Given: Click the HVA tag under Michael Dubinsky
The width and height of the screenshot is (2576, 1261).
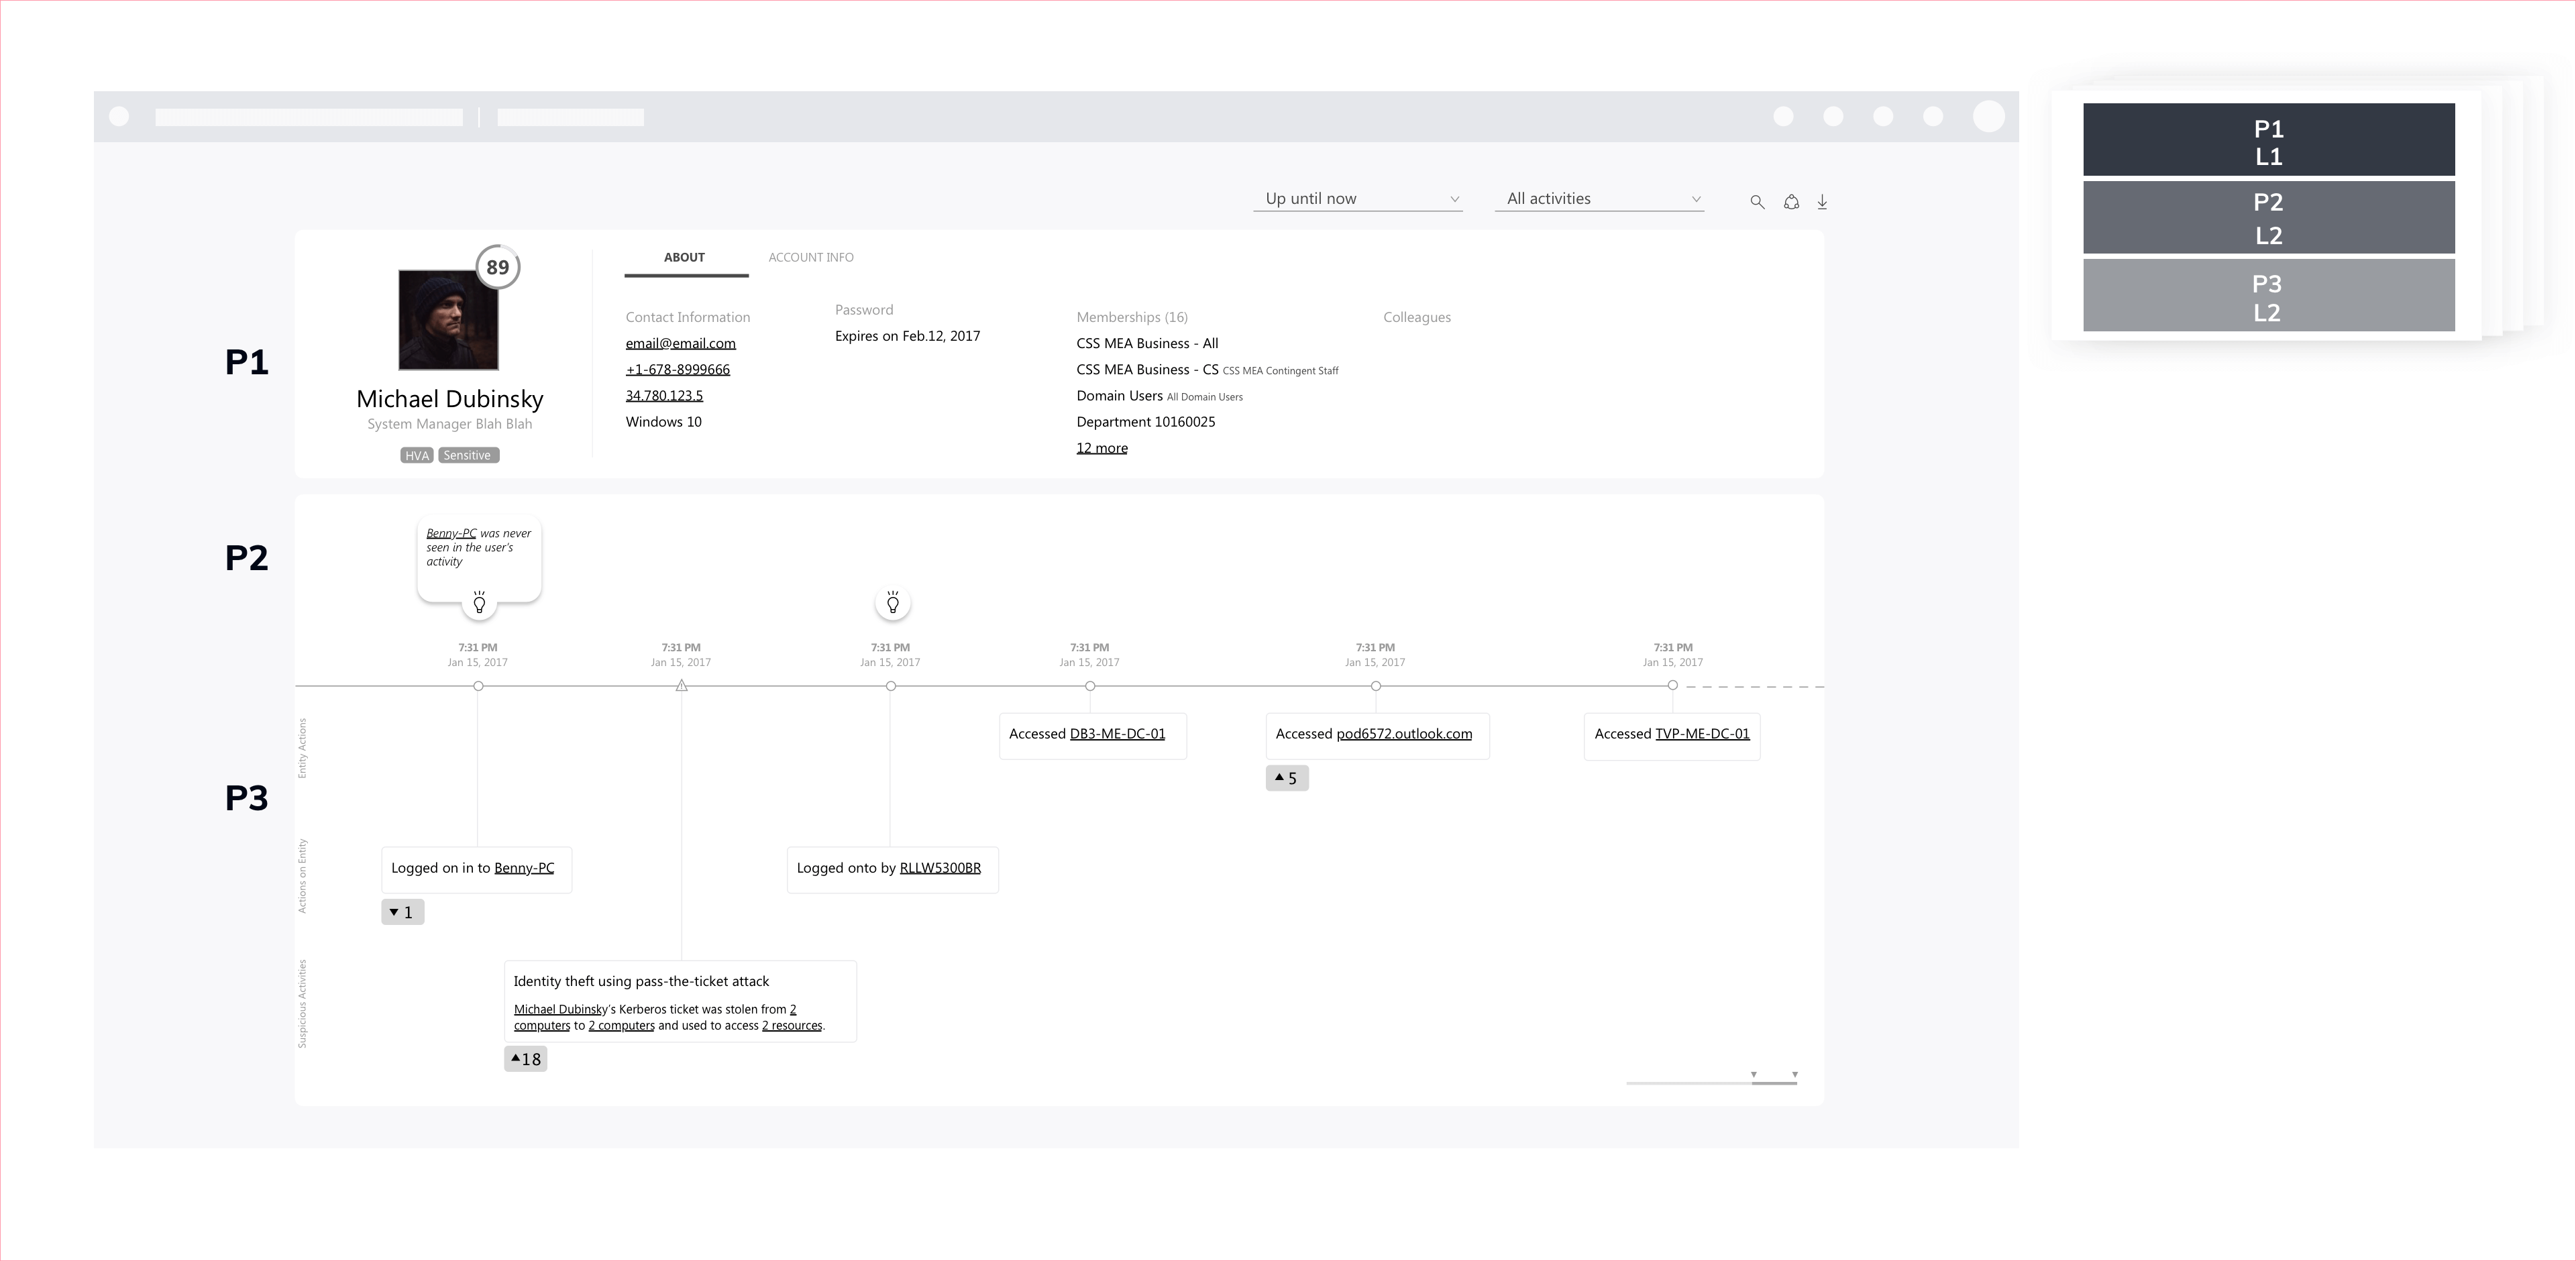Looking at the screenshot, I should [416, 455].
